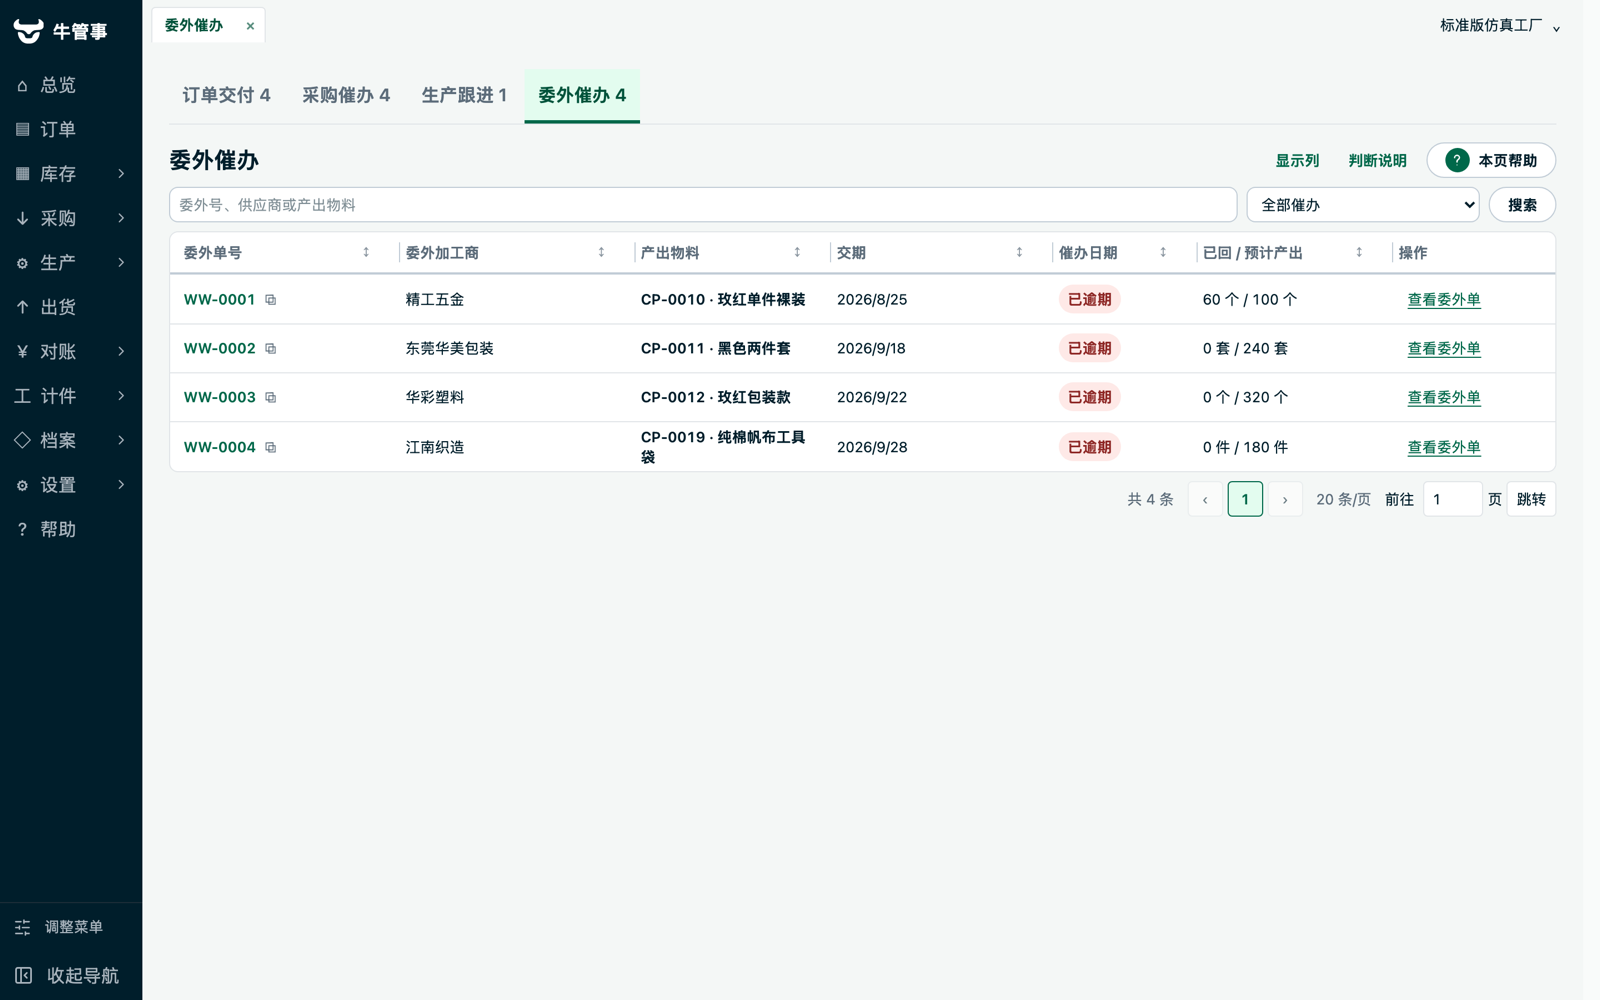The width and height of the screenshot is (1600, 1000).
Task: Close the 委外催办 page tab
Action: 250,26
